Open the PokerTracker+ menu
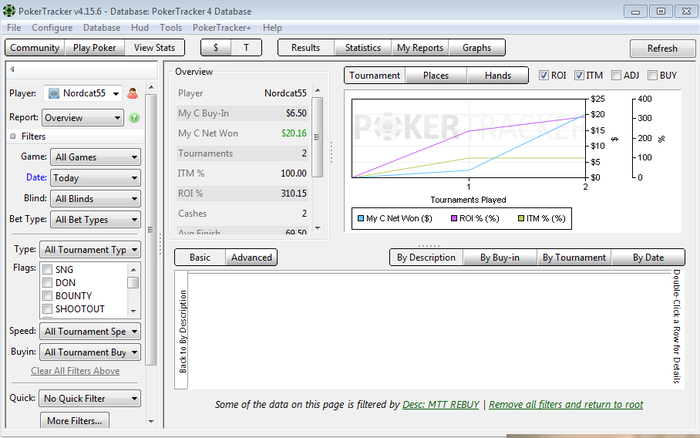700x438 pixels. pos(222,28)
